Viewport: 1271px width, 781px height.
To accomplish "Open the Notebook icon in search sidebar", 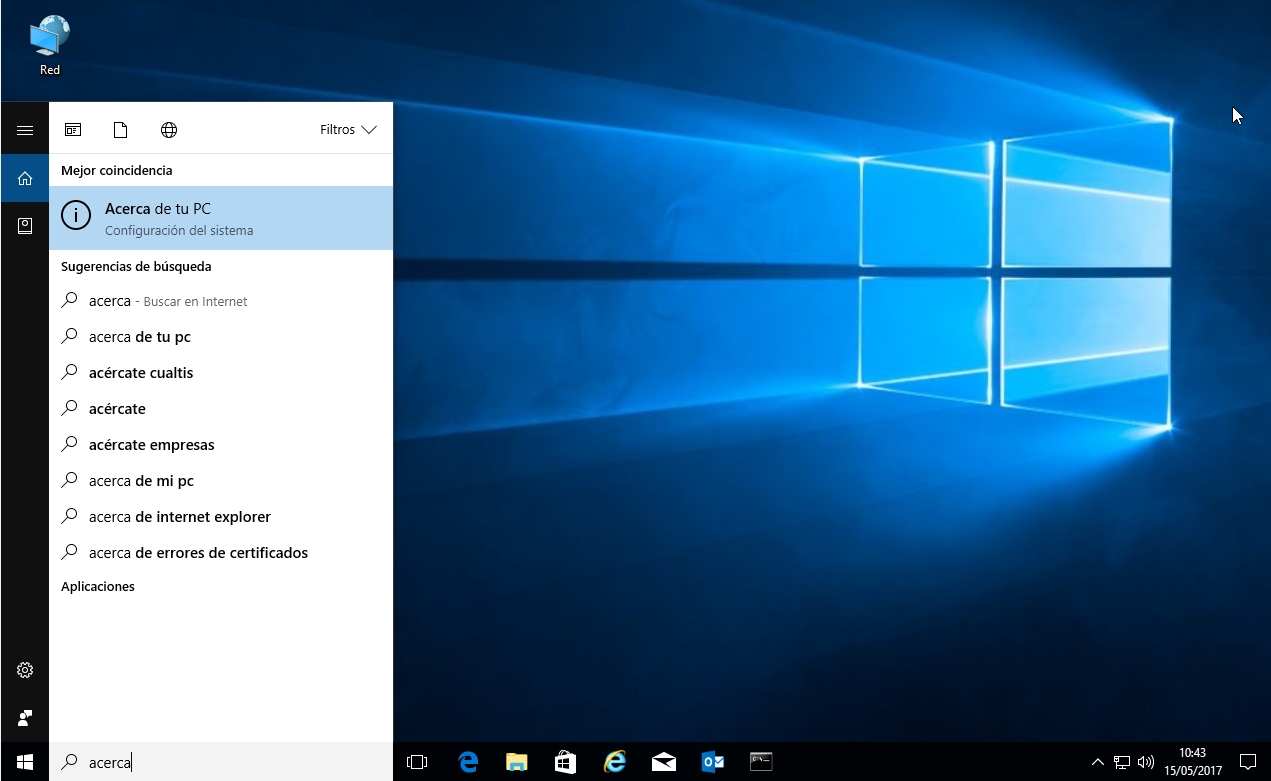I will pyautogui.click(x=25, y=226).
